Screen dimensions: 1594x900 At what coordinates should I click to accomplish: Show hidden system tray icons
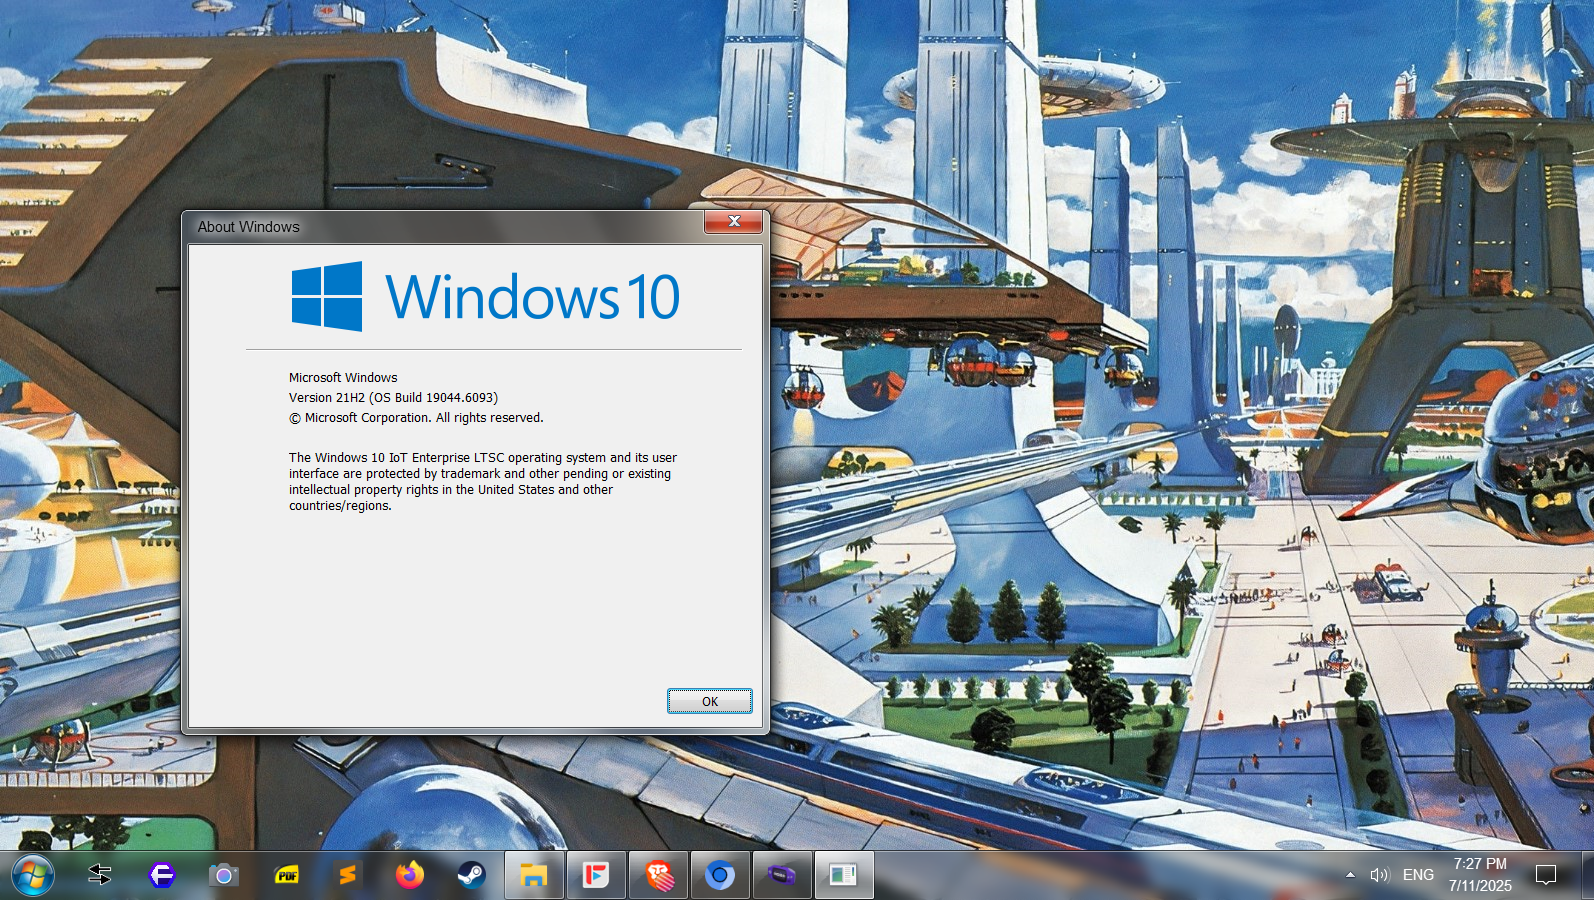pyautogui.click(x=1350, y=875)
